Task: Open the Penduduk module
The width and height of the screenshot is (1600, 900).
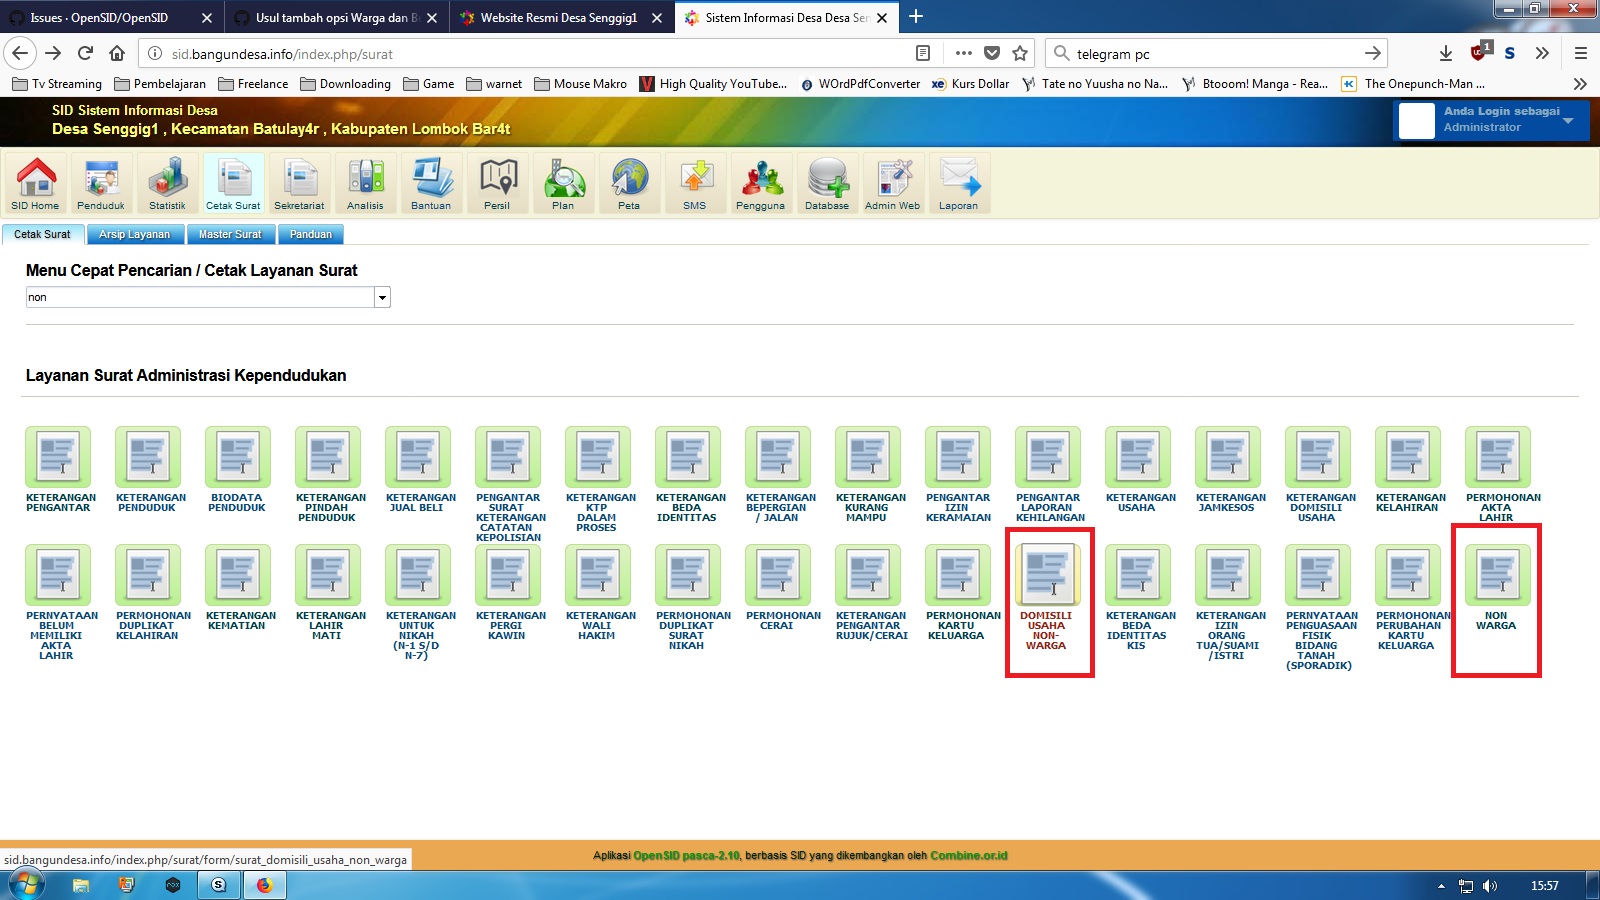Action: [x=103, y=183]
